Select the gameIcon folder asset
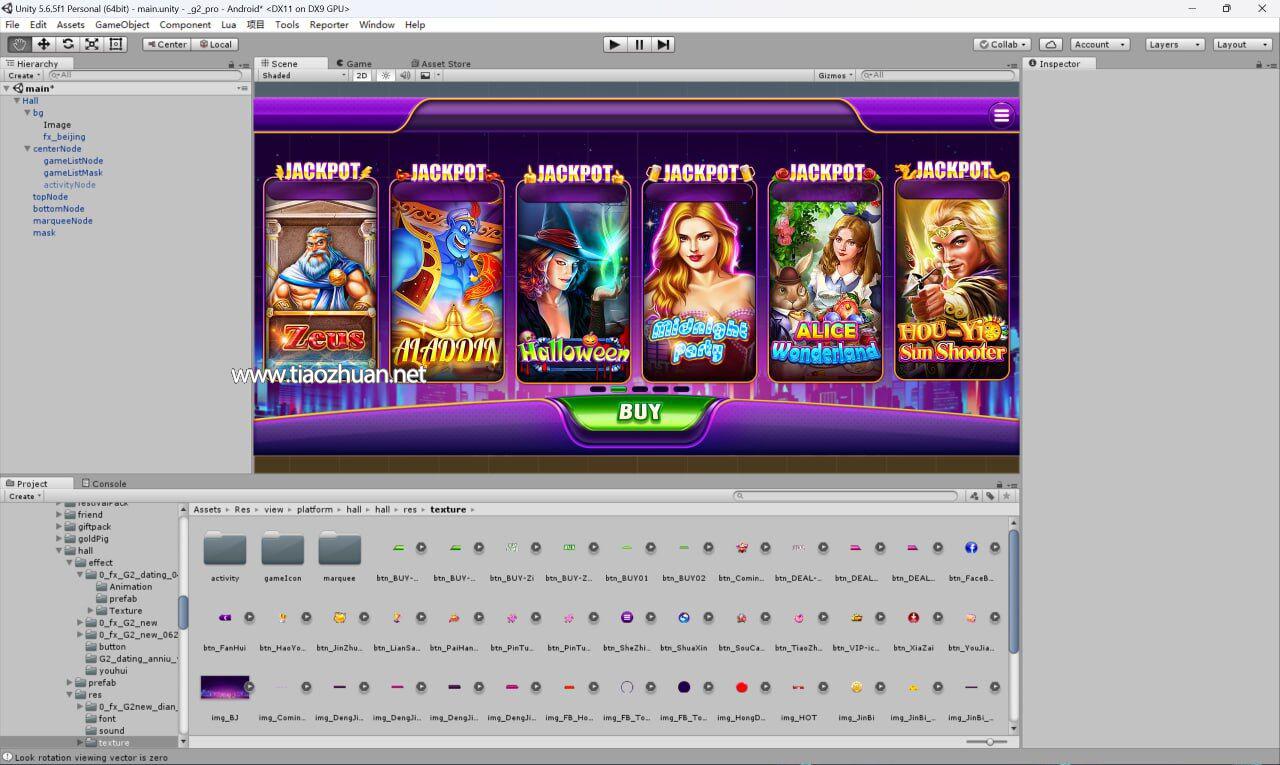 [283, 556]
